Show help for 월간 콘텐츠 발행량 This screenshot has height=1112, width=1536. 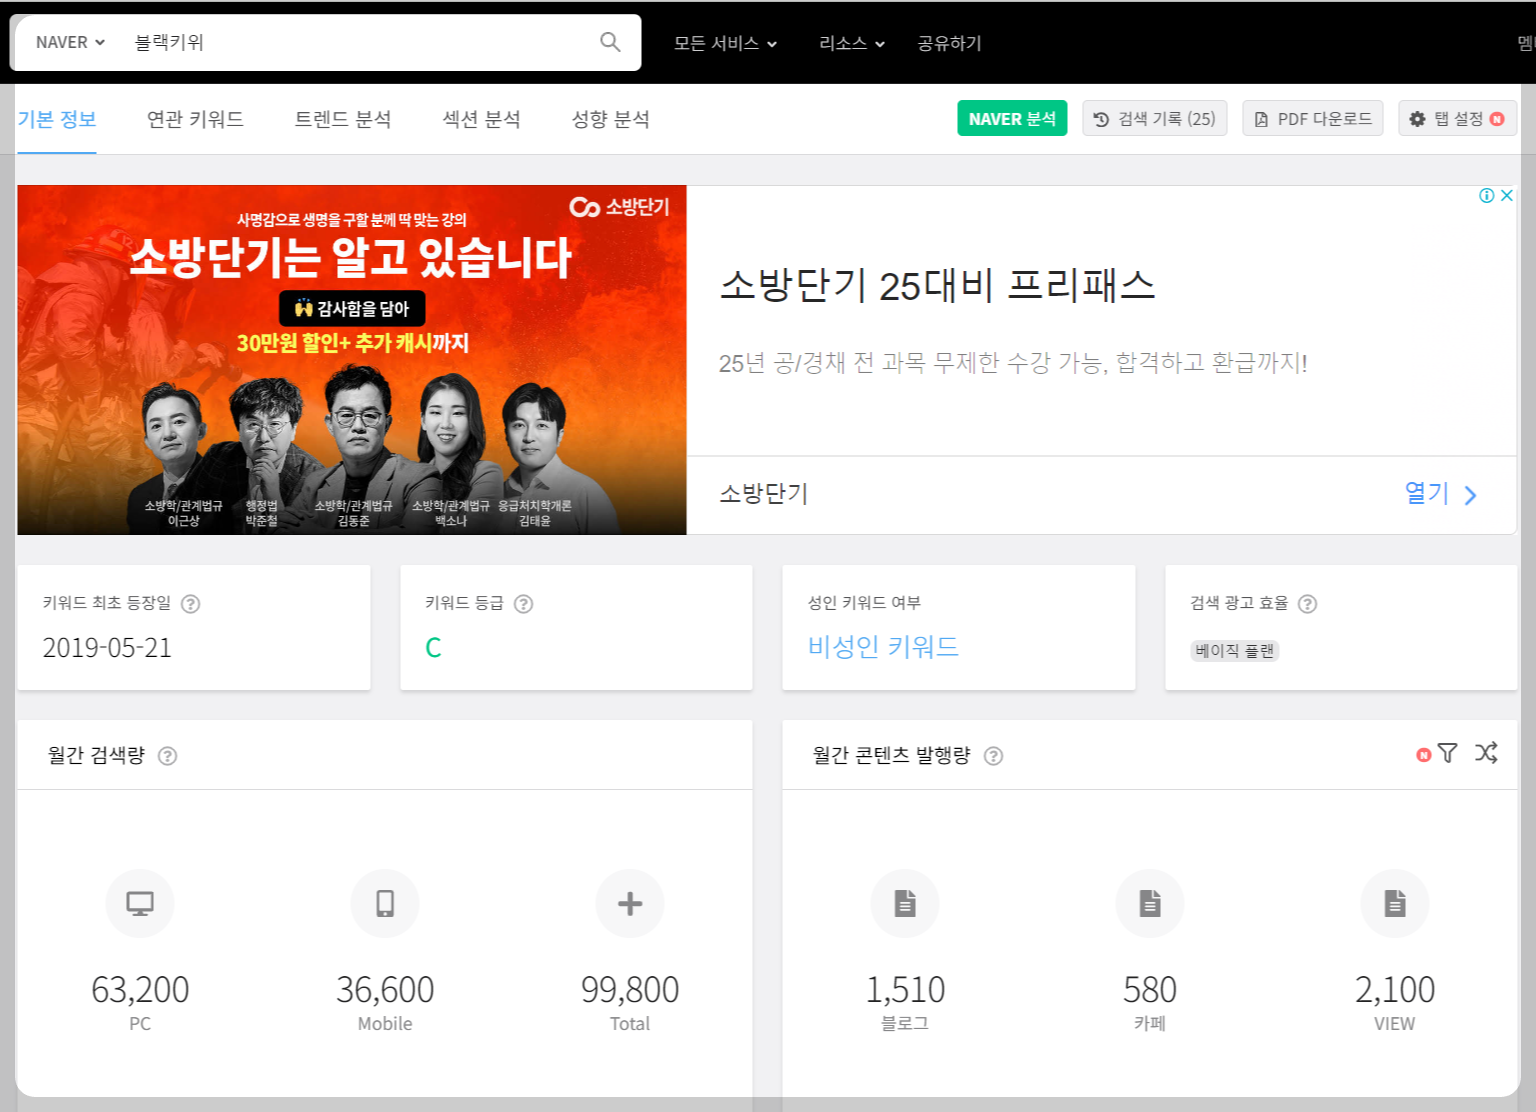[x=993, y=756]
